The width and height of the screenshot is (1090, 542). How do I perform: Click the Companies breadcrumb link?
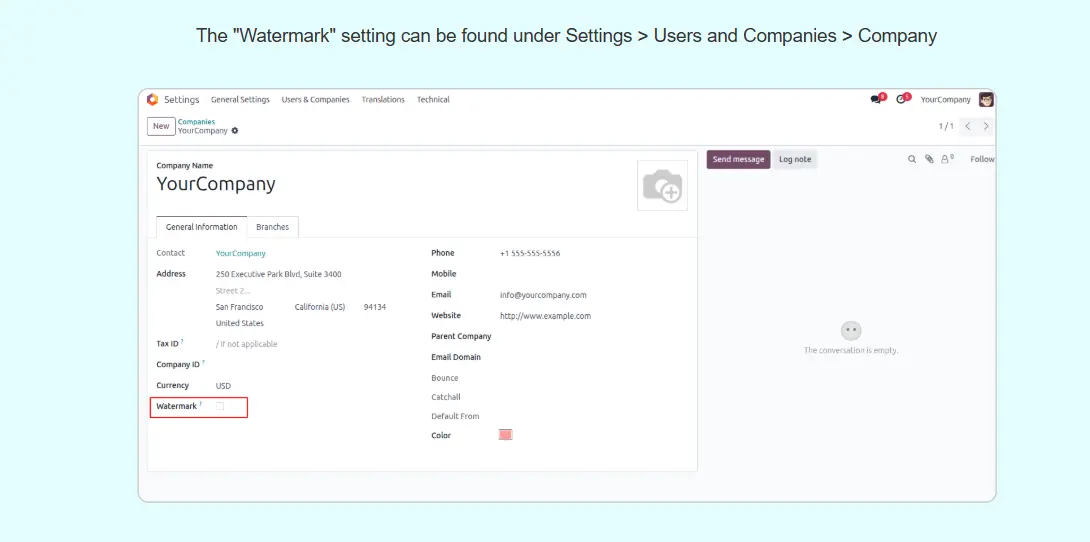point(196,122)
